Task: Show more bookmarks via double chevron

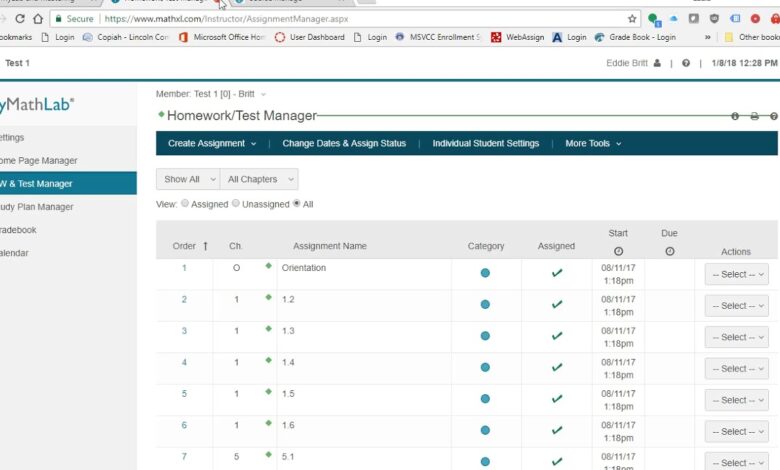Action: click(707, 37)
